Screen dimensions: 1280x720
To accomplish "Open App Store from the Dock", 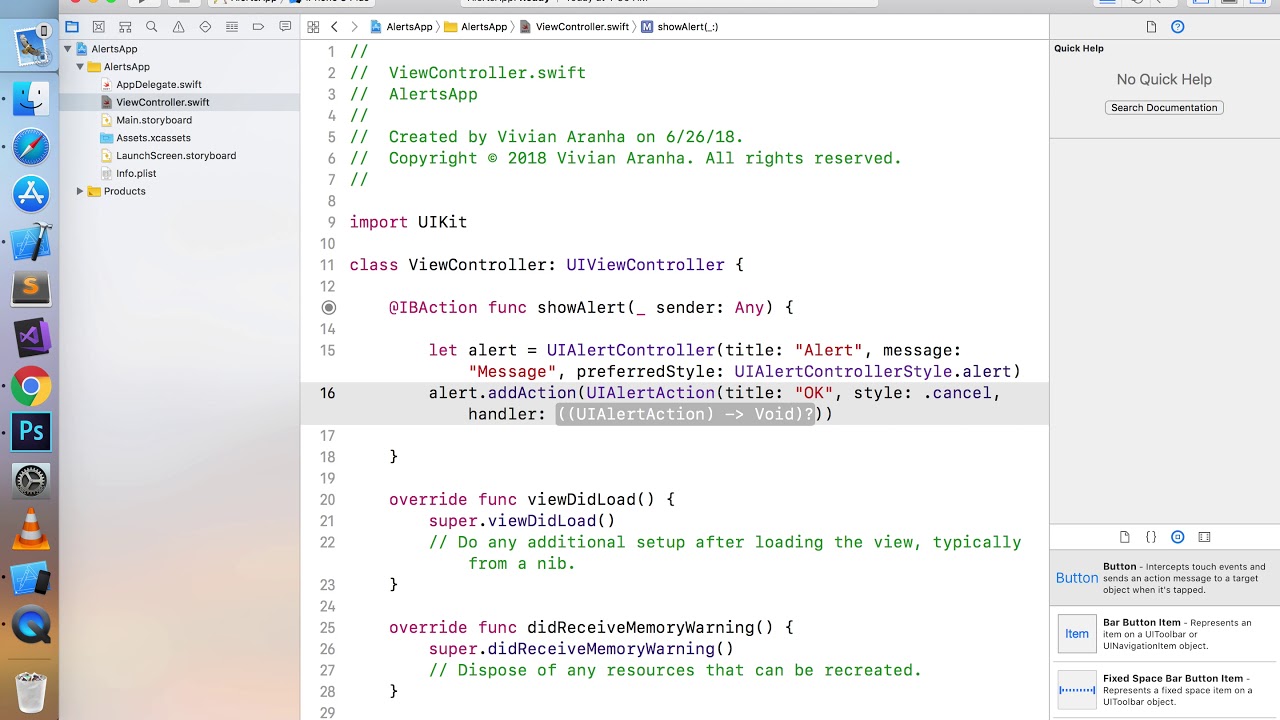I will (x=31, y=194).
